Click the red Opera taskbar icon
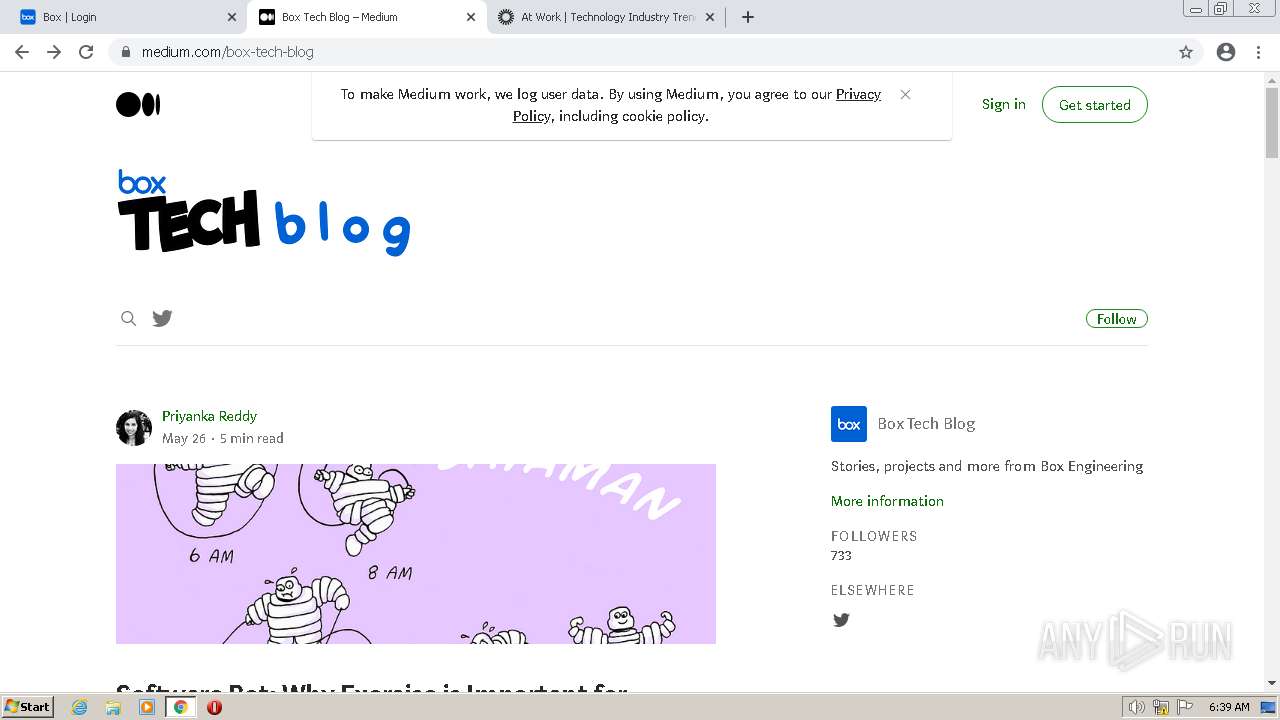The height and width of the screenshot is (720, 1280). [x=214, y=707]
